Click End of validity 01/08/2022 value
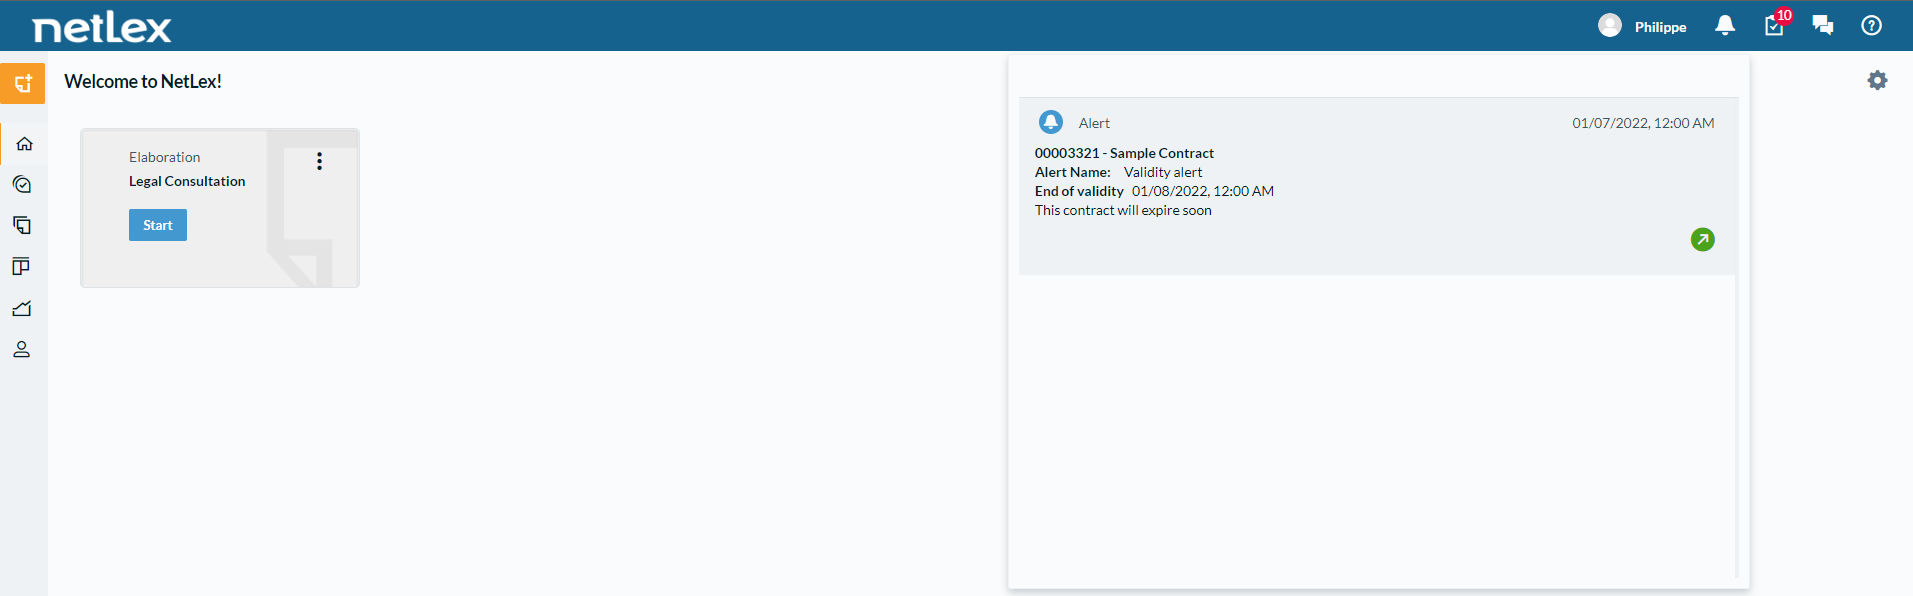1913x596 pixels. click(x=1203, y=191)
